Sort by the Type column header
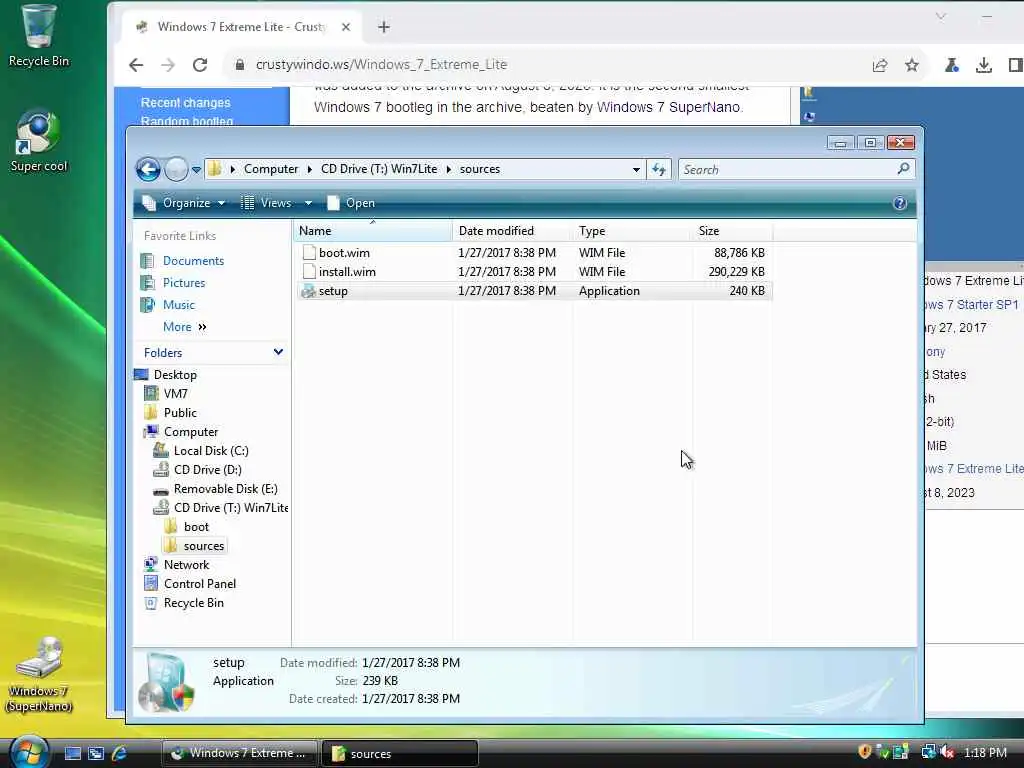 [x=632, y=231]
